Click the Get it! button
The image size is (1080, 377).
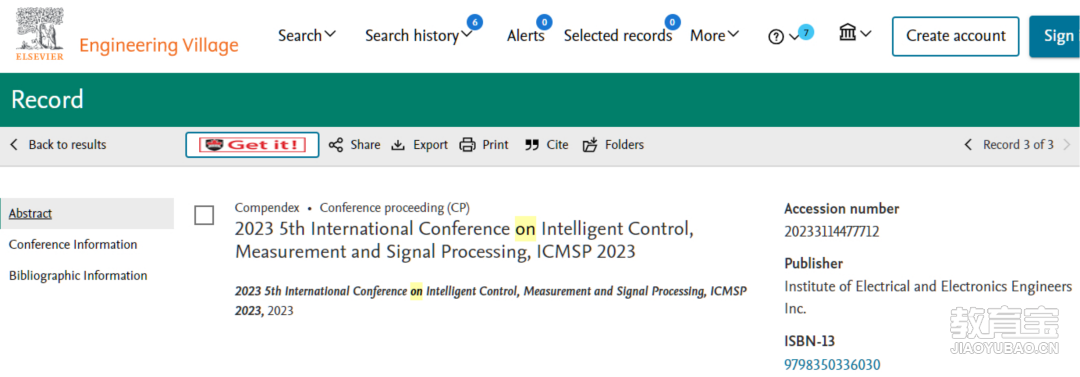point(252,145)
